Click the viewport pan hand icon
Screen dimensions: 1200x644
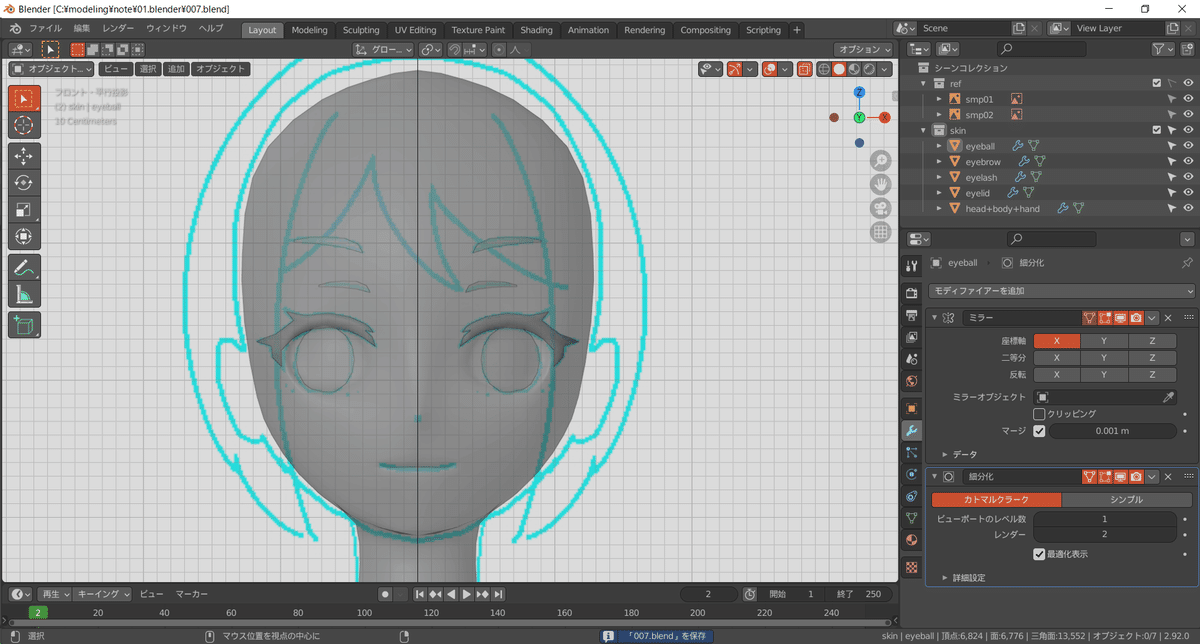pos(881,184)
